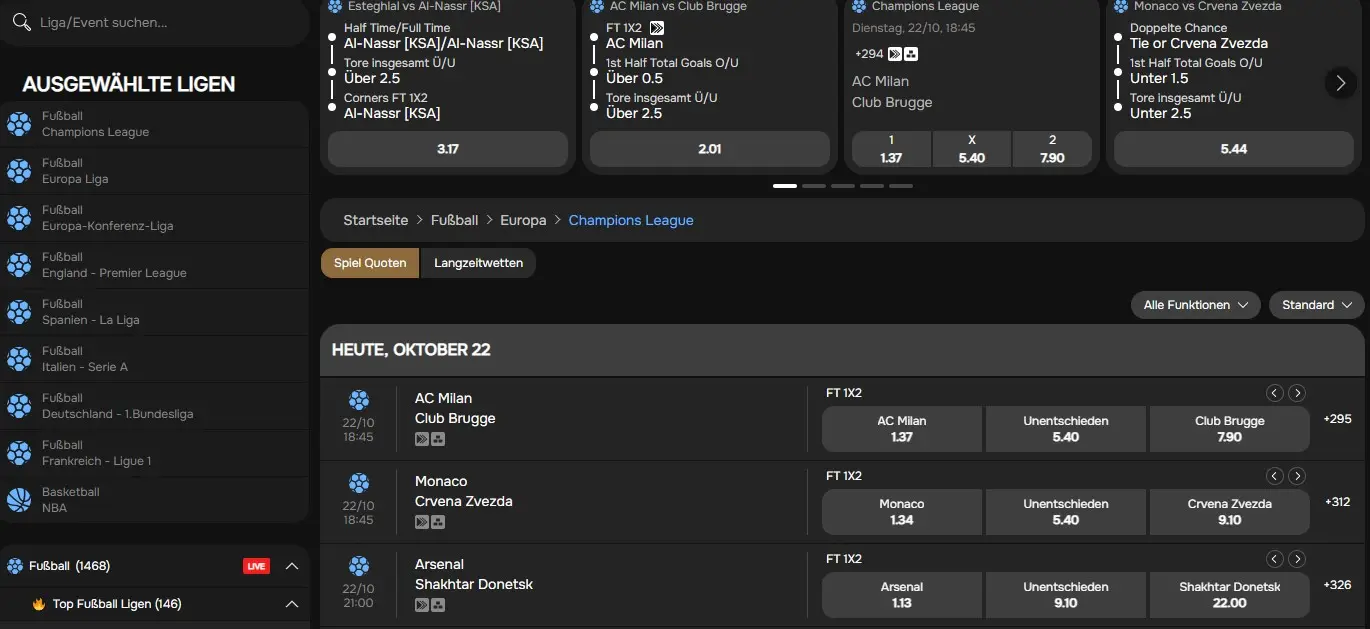Bet on Arsenal at 1.13

pyautogui.click(x=902, y=595)
